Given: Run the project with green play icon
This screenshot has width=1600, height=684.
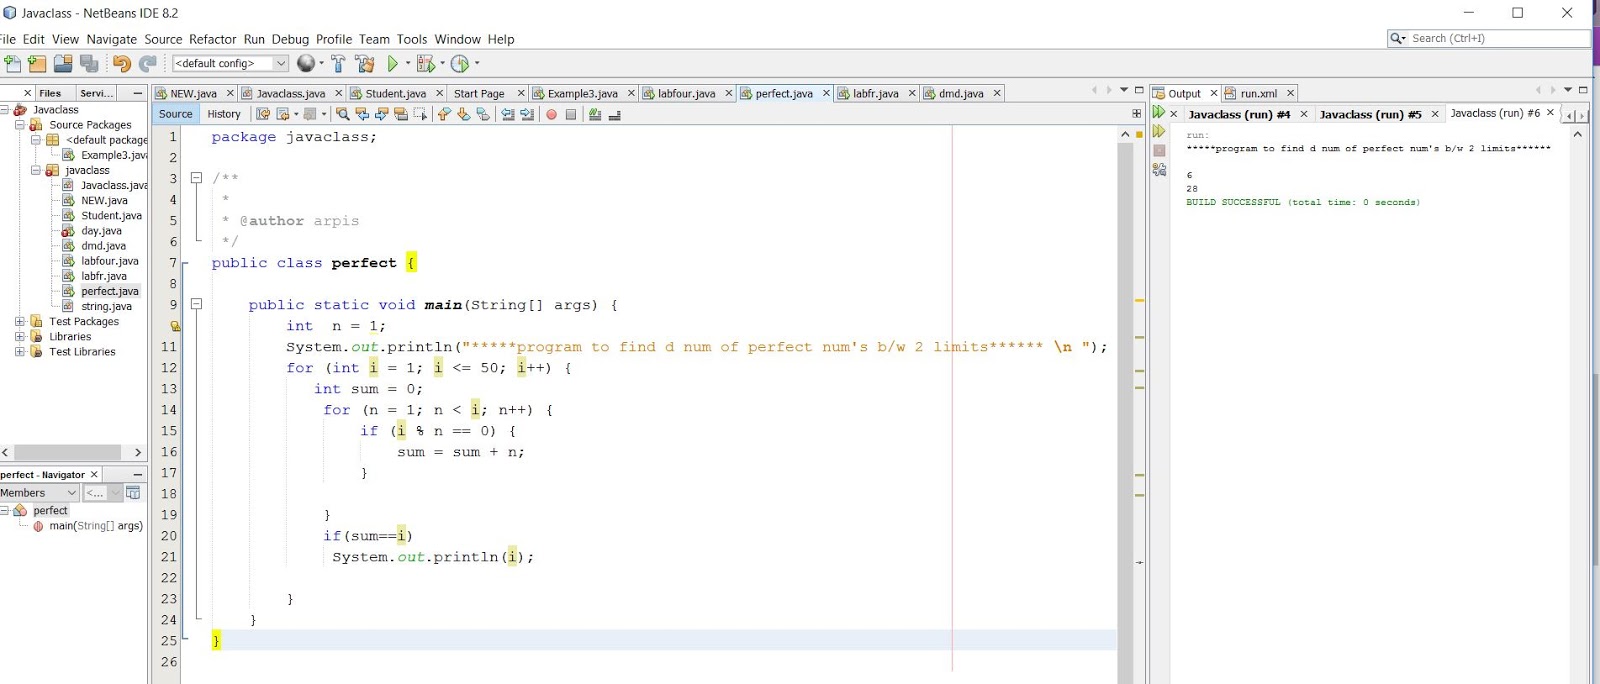Looking at the screenshot, I should (393, 64).
